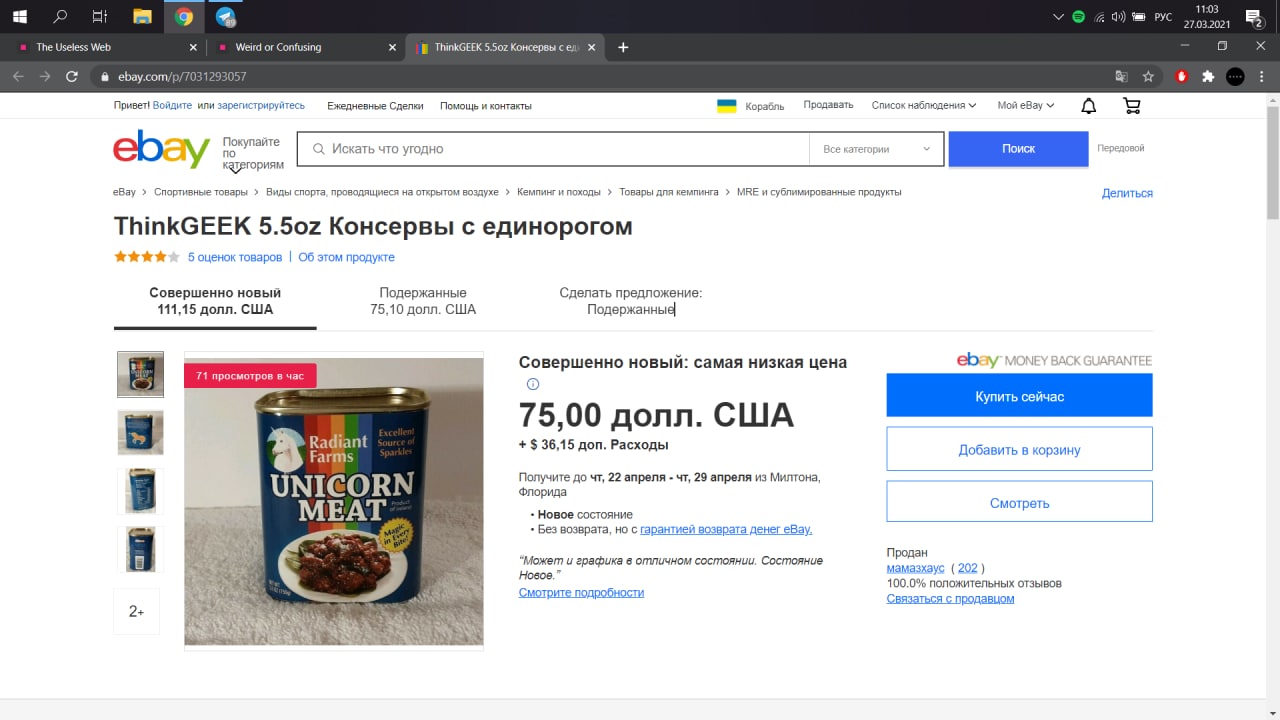
Task: Click the eBay logo
Action: (x=161, y=149)
